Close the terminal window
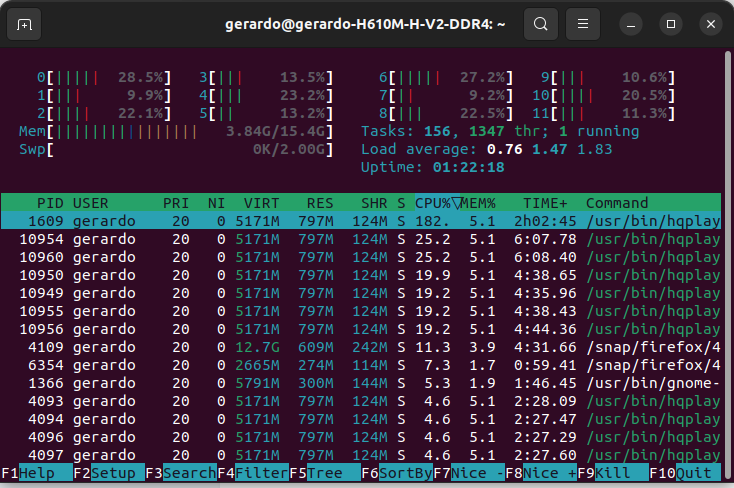 tap(708, 23)
